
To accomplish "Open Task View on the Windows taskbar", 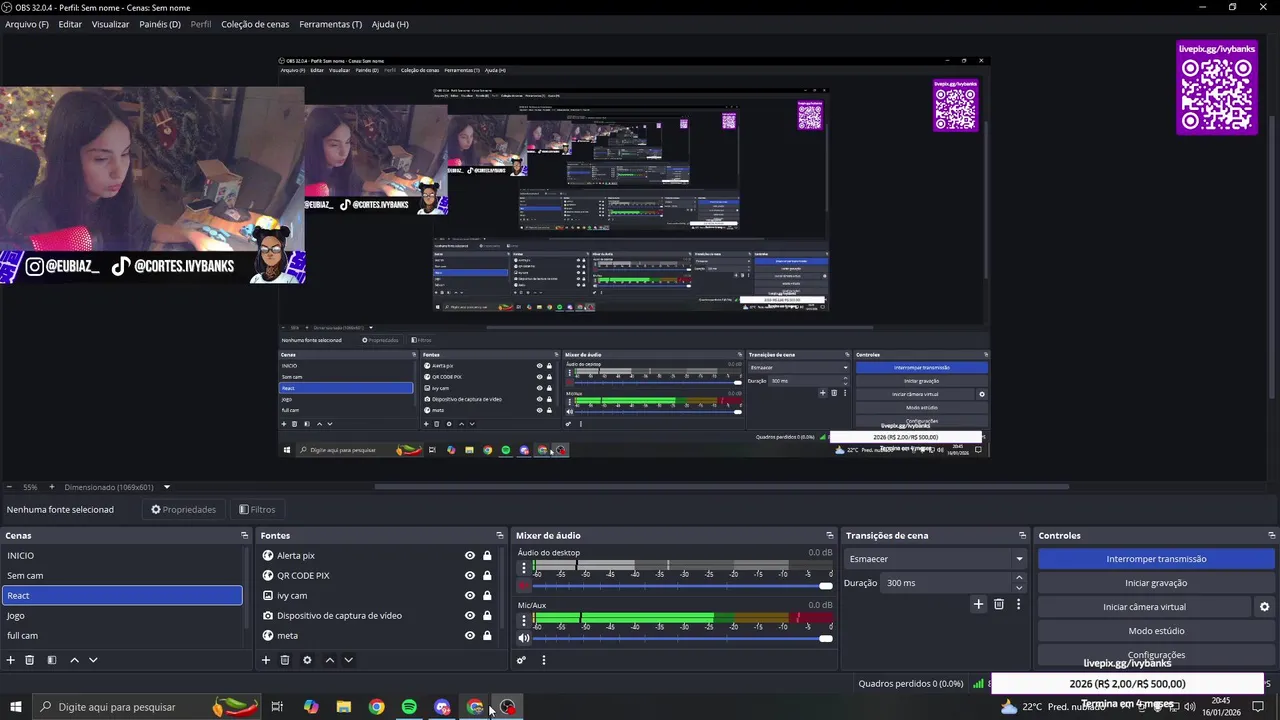I will point(277,707).
